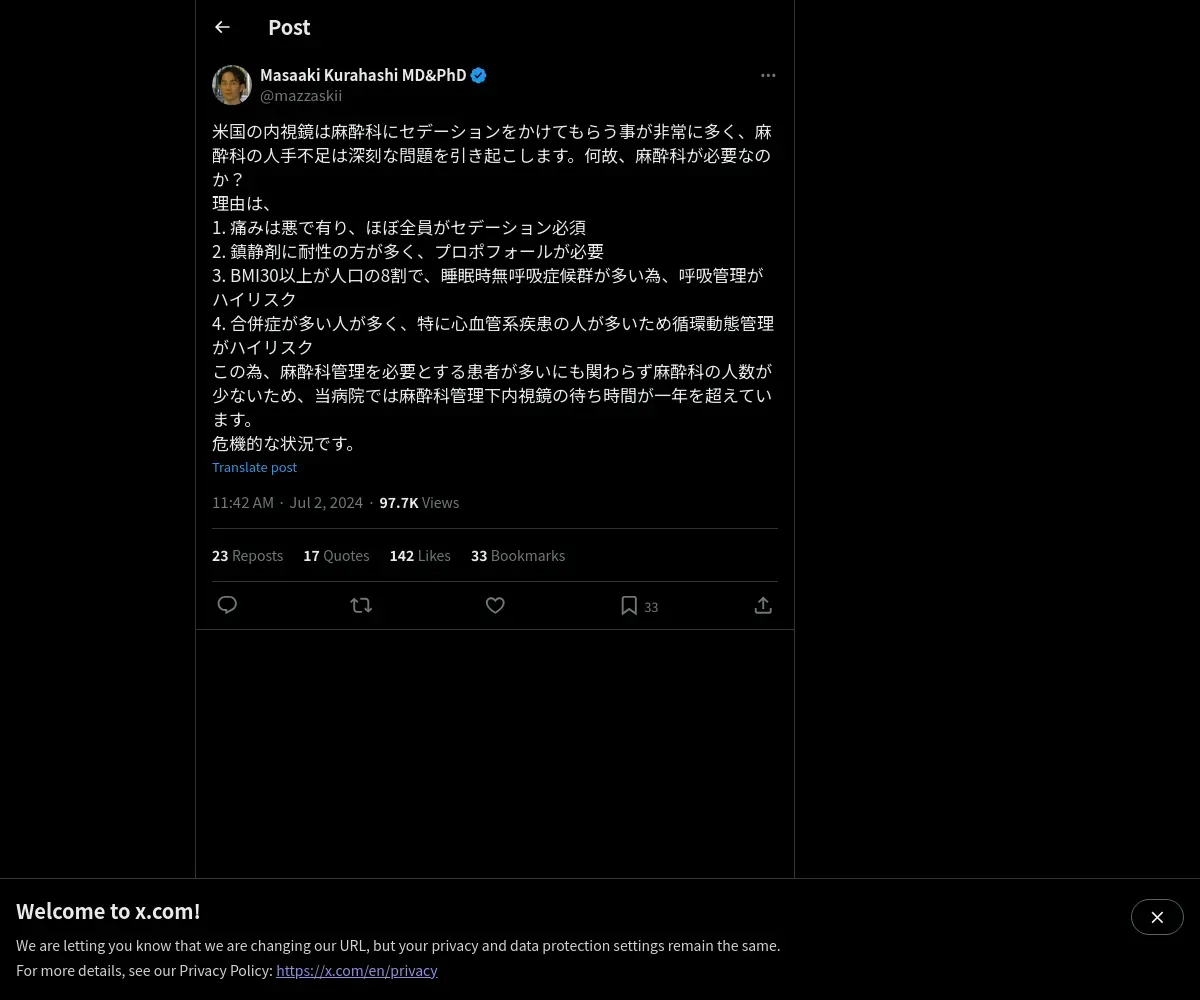The width and height of the screenshot is (1200, 1000).
Task: Click the 33 Bookmarks count
Action: tap(518, 555)
